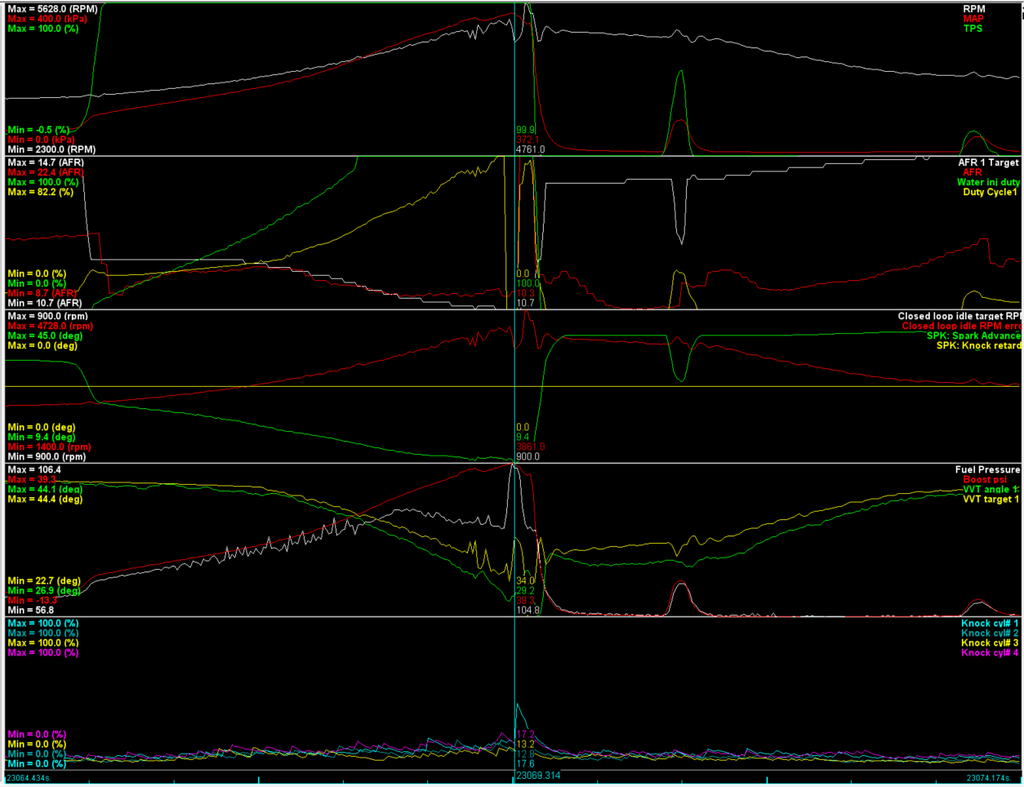Click the Min = 22.7 (deg) readout
The width and height of the screenshot is (1024, 787).
44,581
